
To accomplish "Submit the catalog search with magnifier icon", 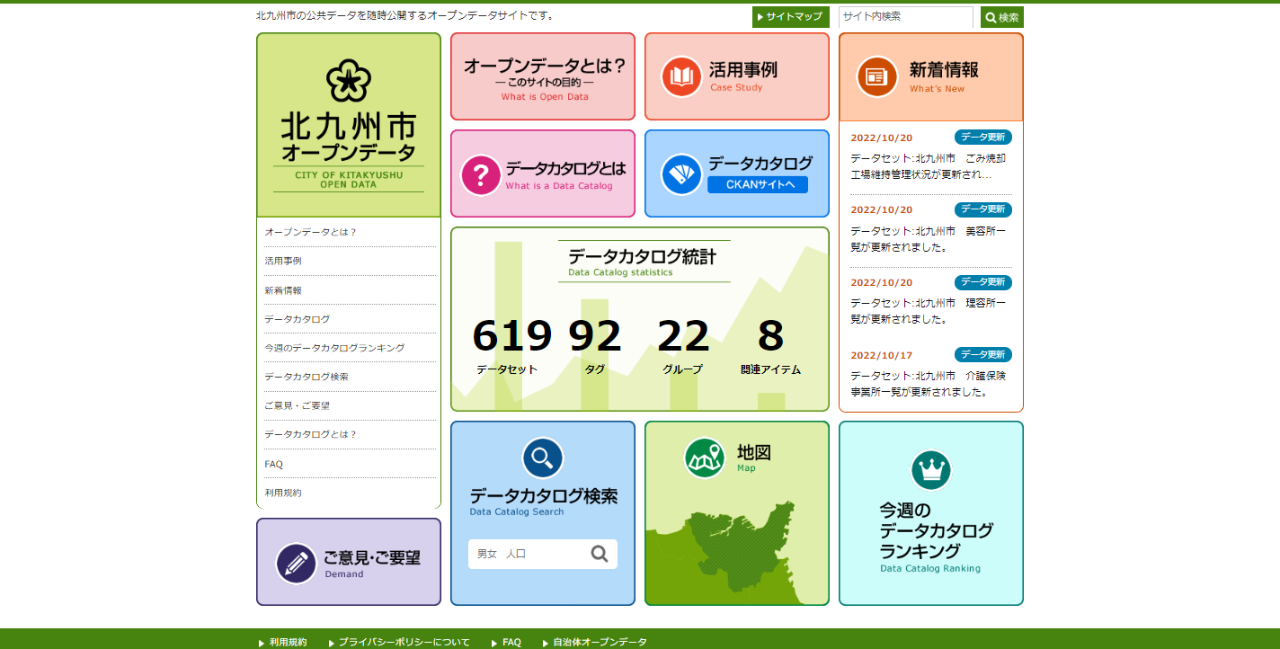I will pyautogui.click(x=600, y=554).
